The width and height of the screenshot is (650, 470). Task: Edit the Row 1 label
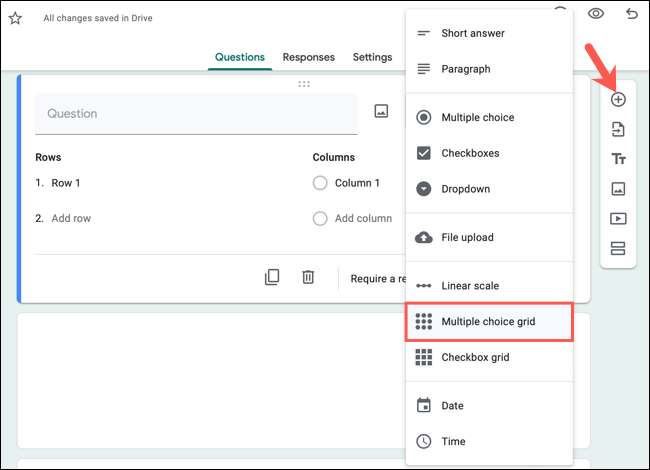click(65, 183)
